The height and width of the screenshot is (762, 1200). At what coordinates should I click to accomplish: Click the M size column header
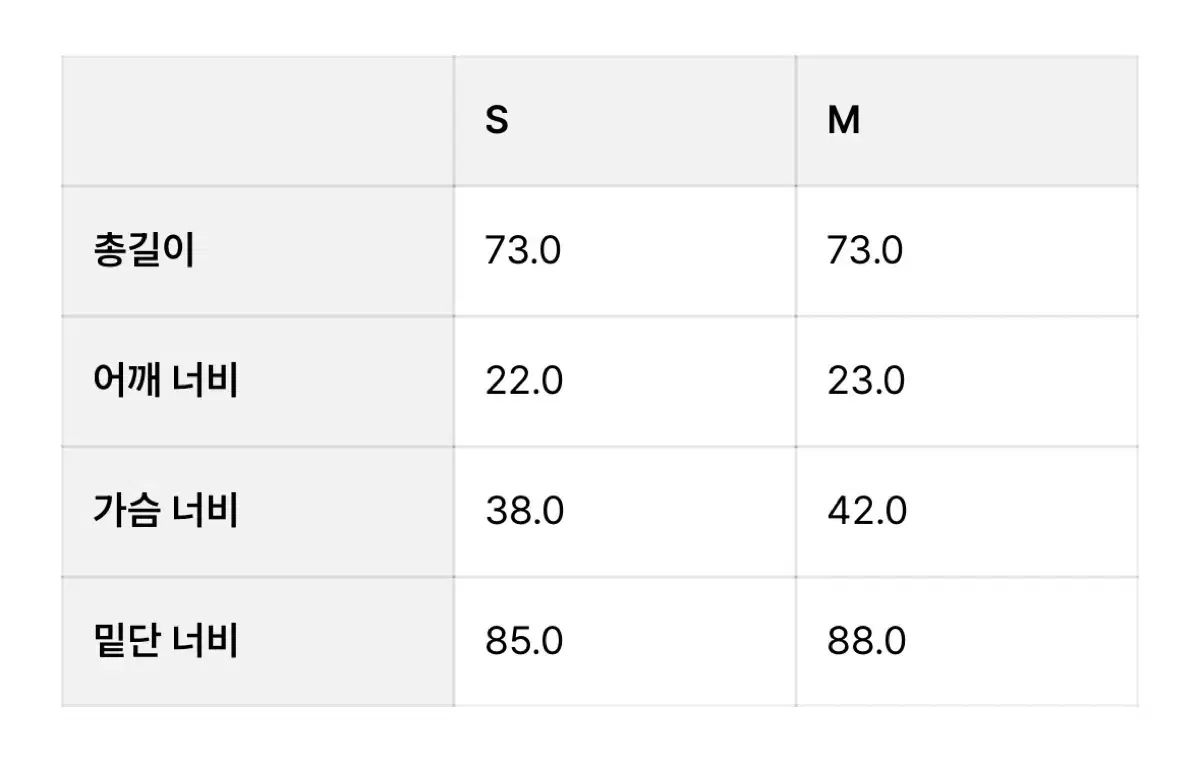[843, 121]
